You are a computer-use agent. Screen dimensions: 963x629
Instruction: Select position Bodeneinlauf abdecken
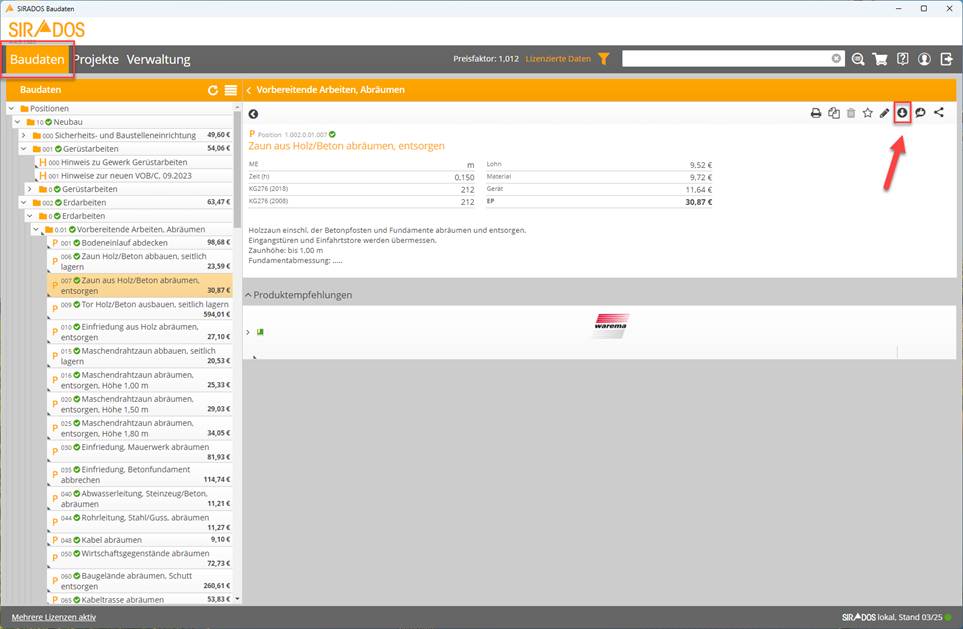point(140,243)
